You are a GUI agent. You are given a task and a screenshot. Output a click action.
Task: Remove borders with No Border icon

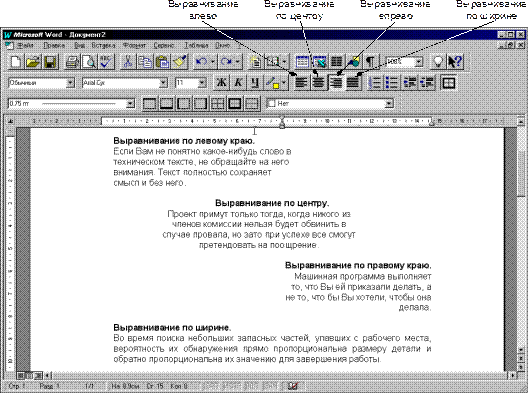pos(252,104)
